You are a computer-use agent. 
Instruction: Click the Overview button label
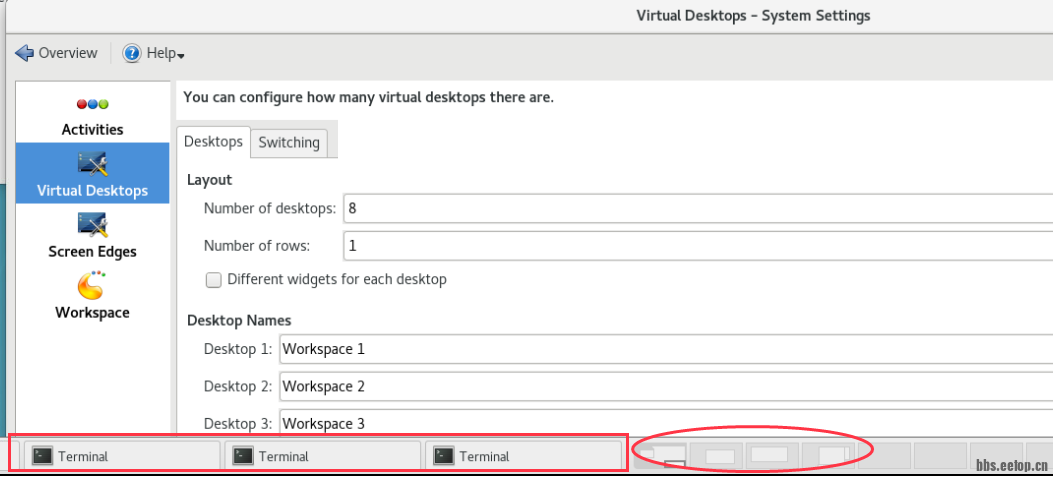[68, 53]
